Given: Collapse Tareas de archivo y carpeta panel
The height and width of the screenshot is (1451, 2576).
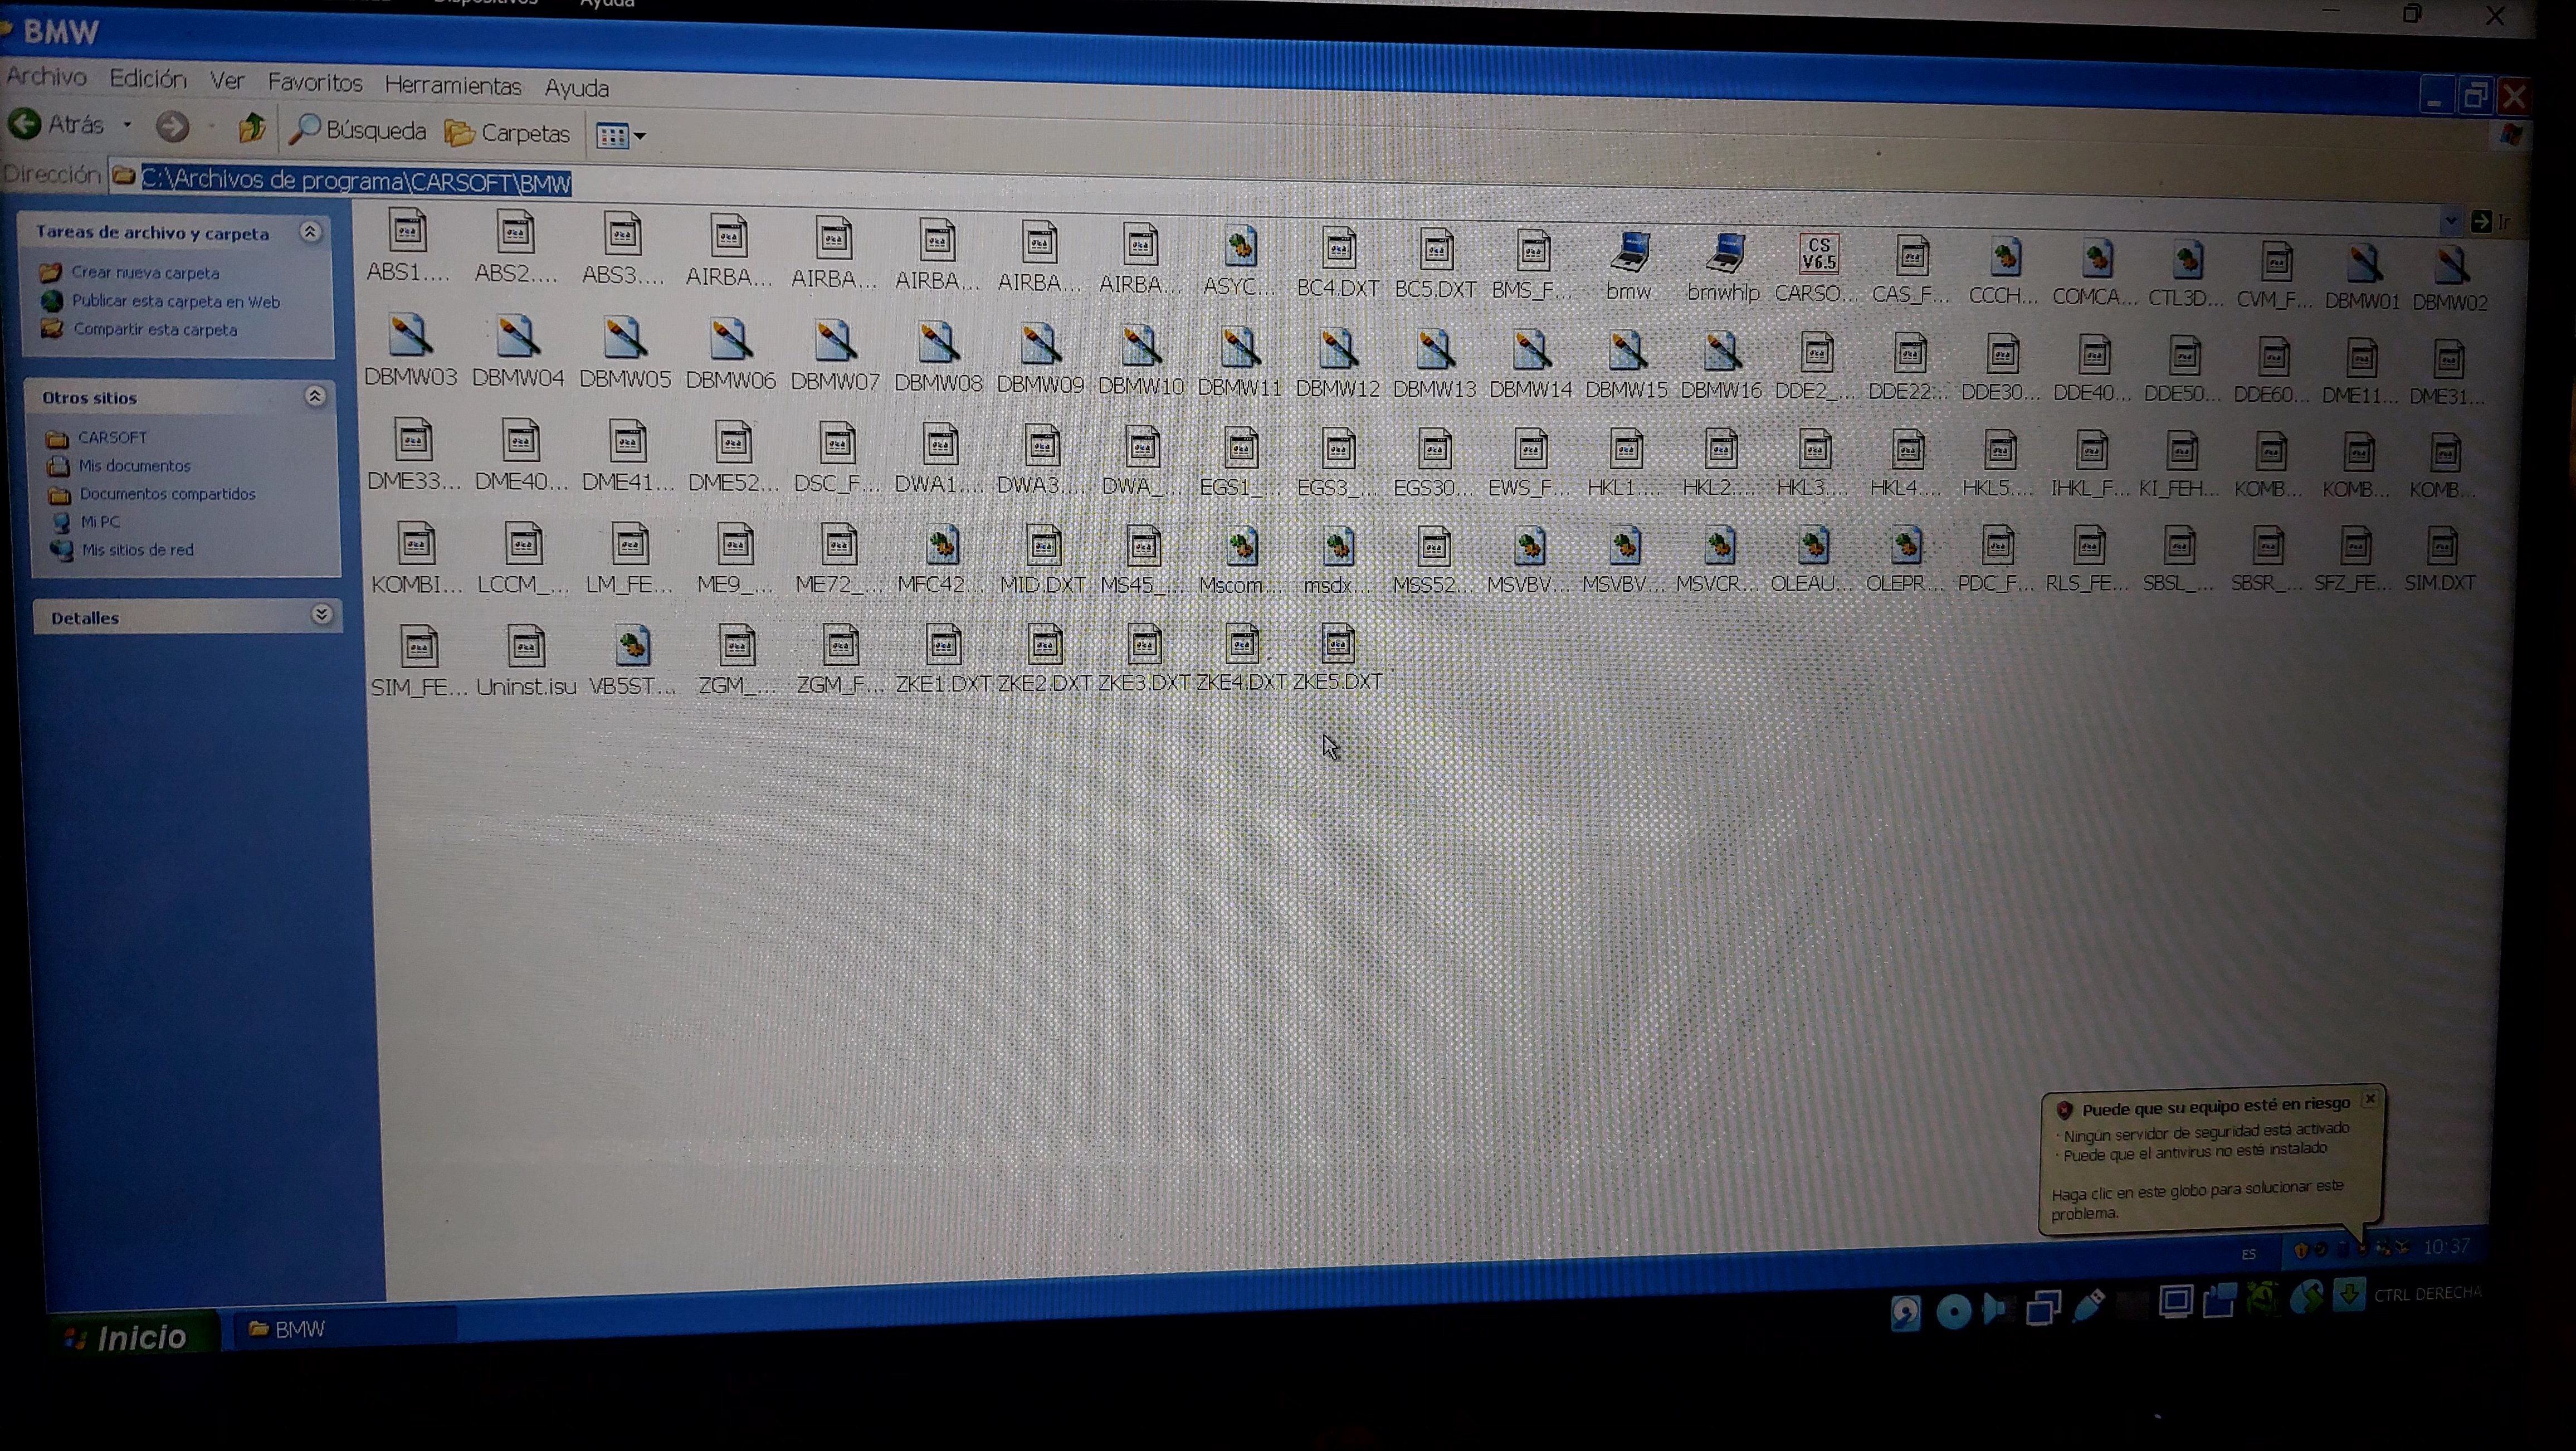Looking at the screenshot, I should (x=310, y=232).
